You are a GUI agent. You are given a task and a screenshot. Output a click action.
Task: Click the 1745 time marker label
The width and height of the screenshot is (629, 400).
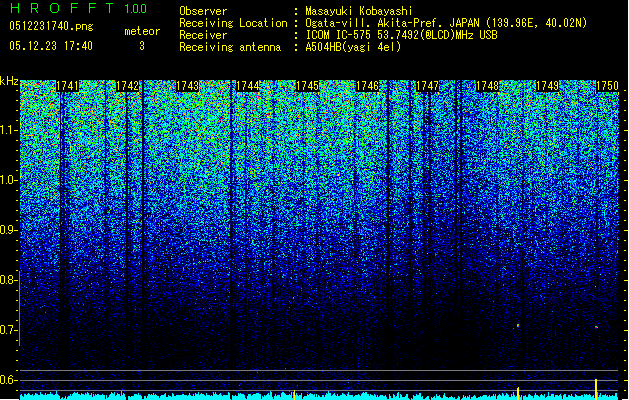tap(307, 86)
